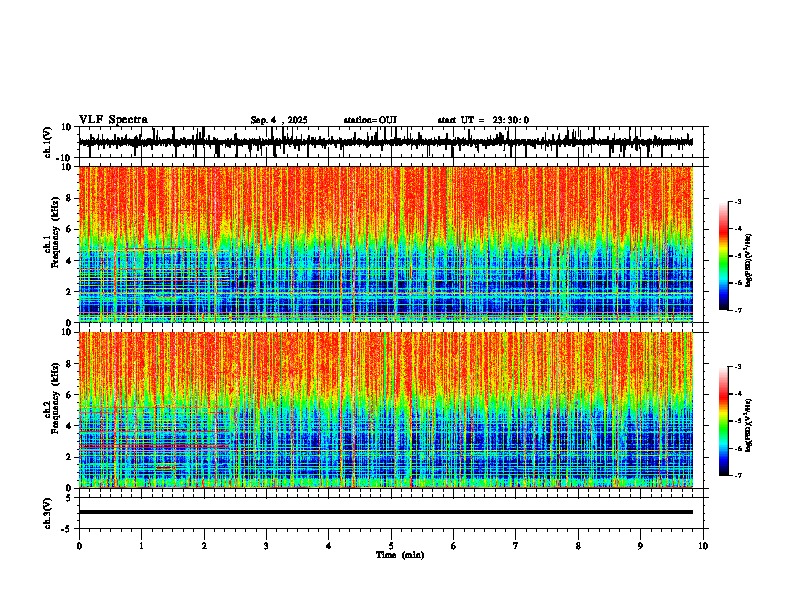The width and height of the screenshot is (792, 612).
Task: Click time axis tick label "3"
Action: coord(266,546)
